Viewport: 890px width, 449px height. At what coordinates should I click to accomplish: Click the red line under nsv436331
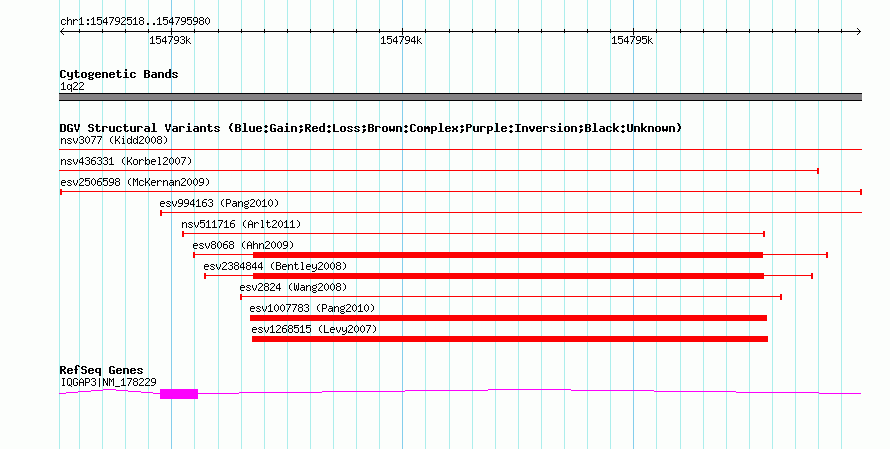click(x=439, y=171)
